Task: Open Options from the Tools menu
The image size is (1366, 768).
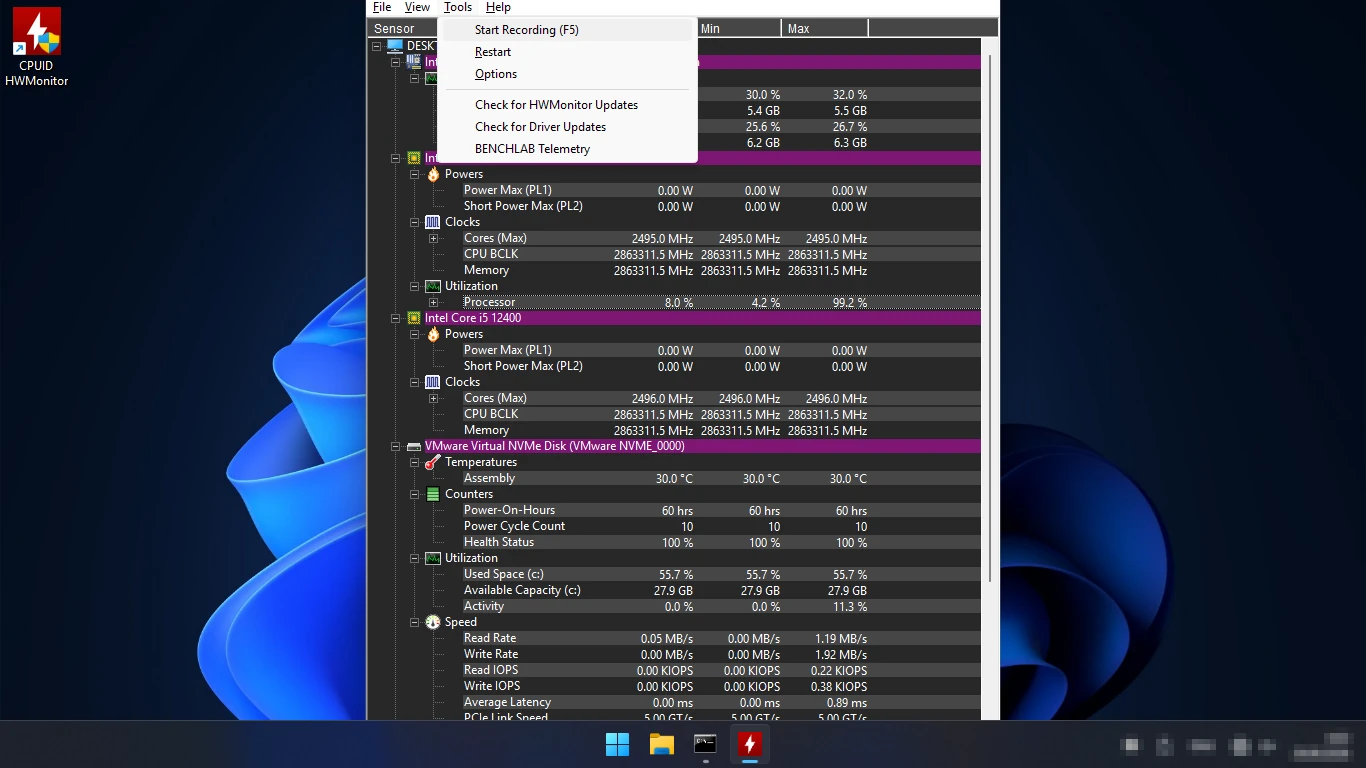Action: pyautogui.click(x=567, y=74)
